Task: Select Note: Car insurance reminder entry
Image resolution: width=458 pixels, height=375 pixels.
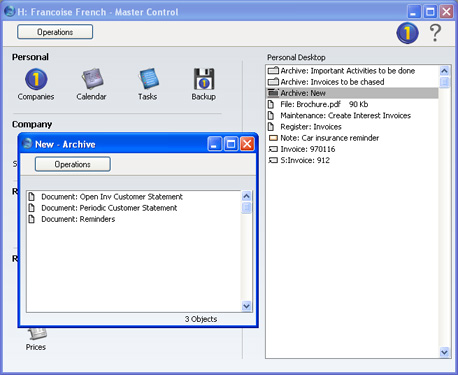Action: (x=352, y=138)
